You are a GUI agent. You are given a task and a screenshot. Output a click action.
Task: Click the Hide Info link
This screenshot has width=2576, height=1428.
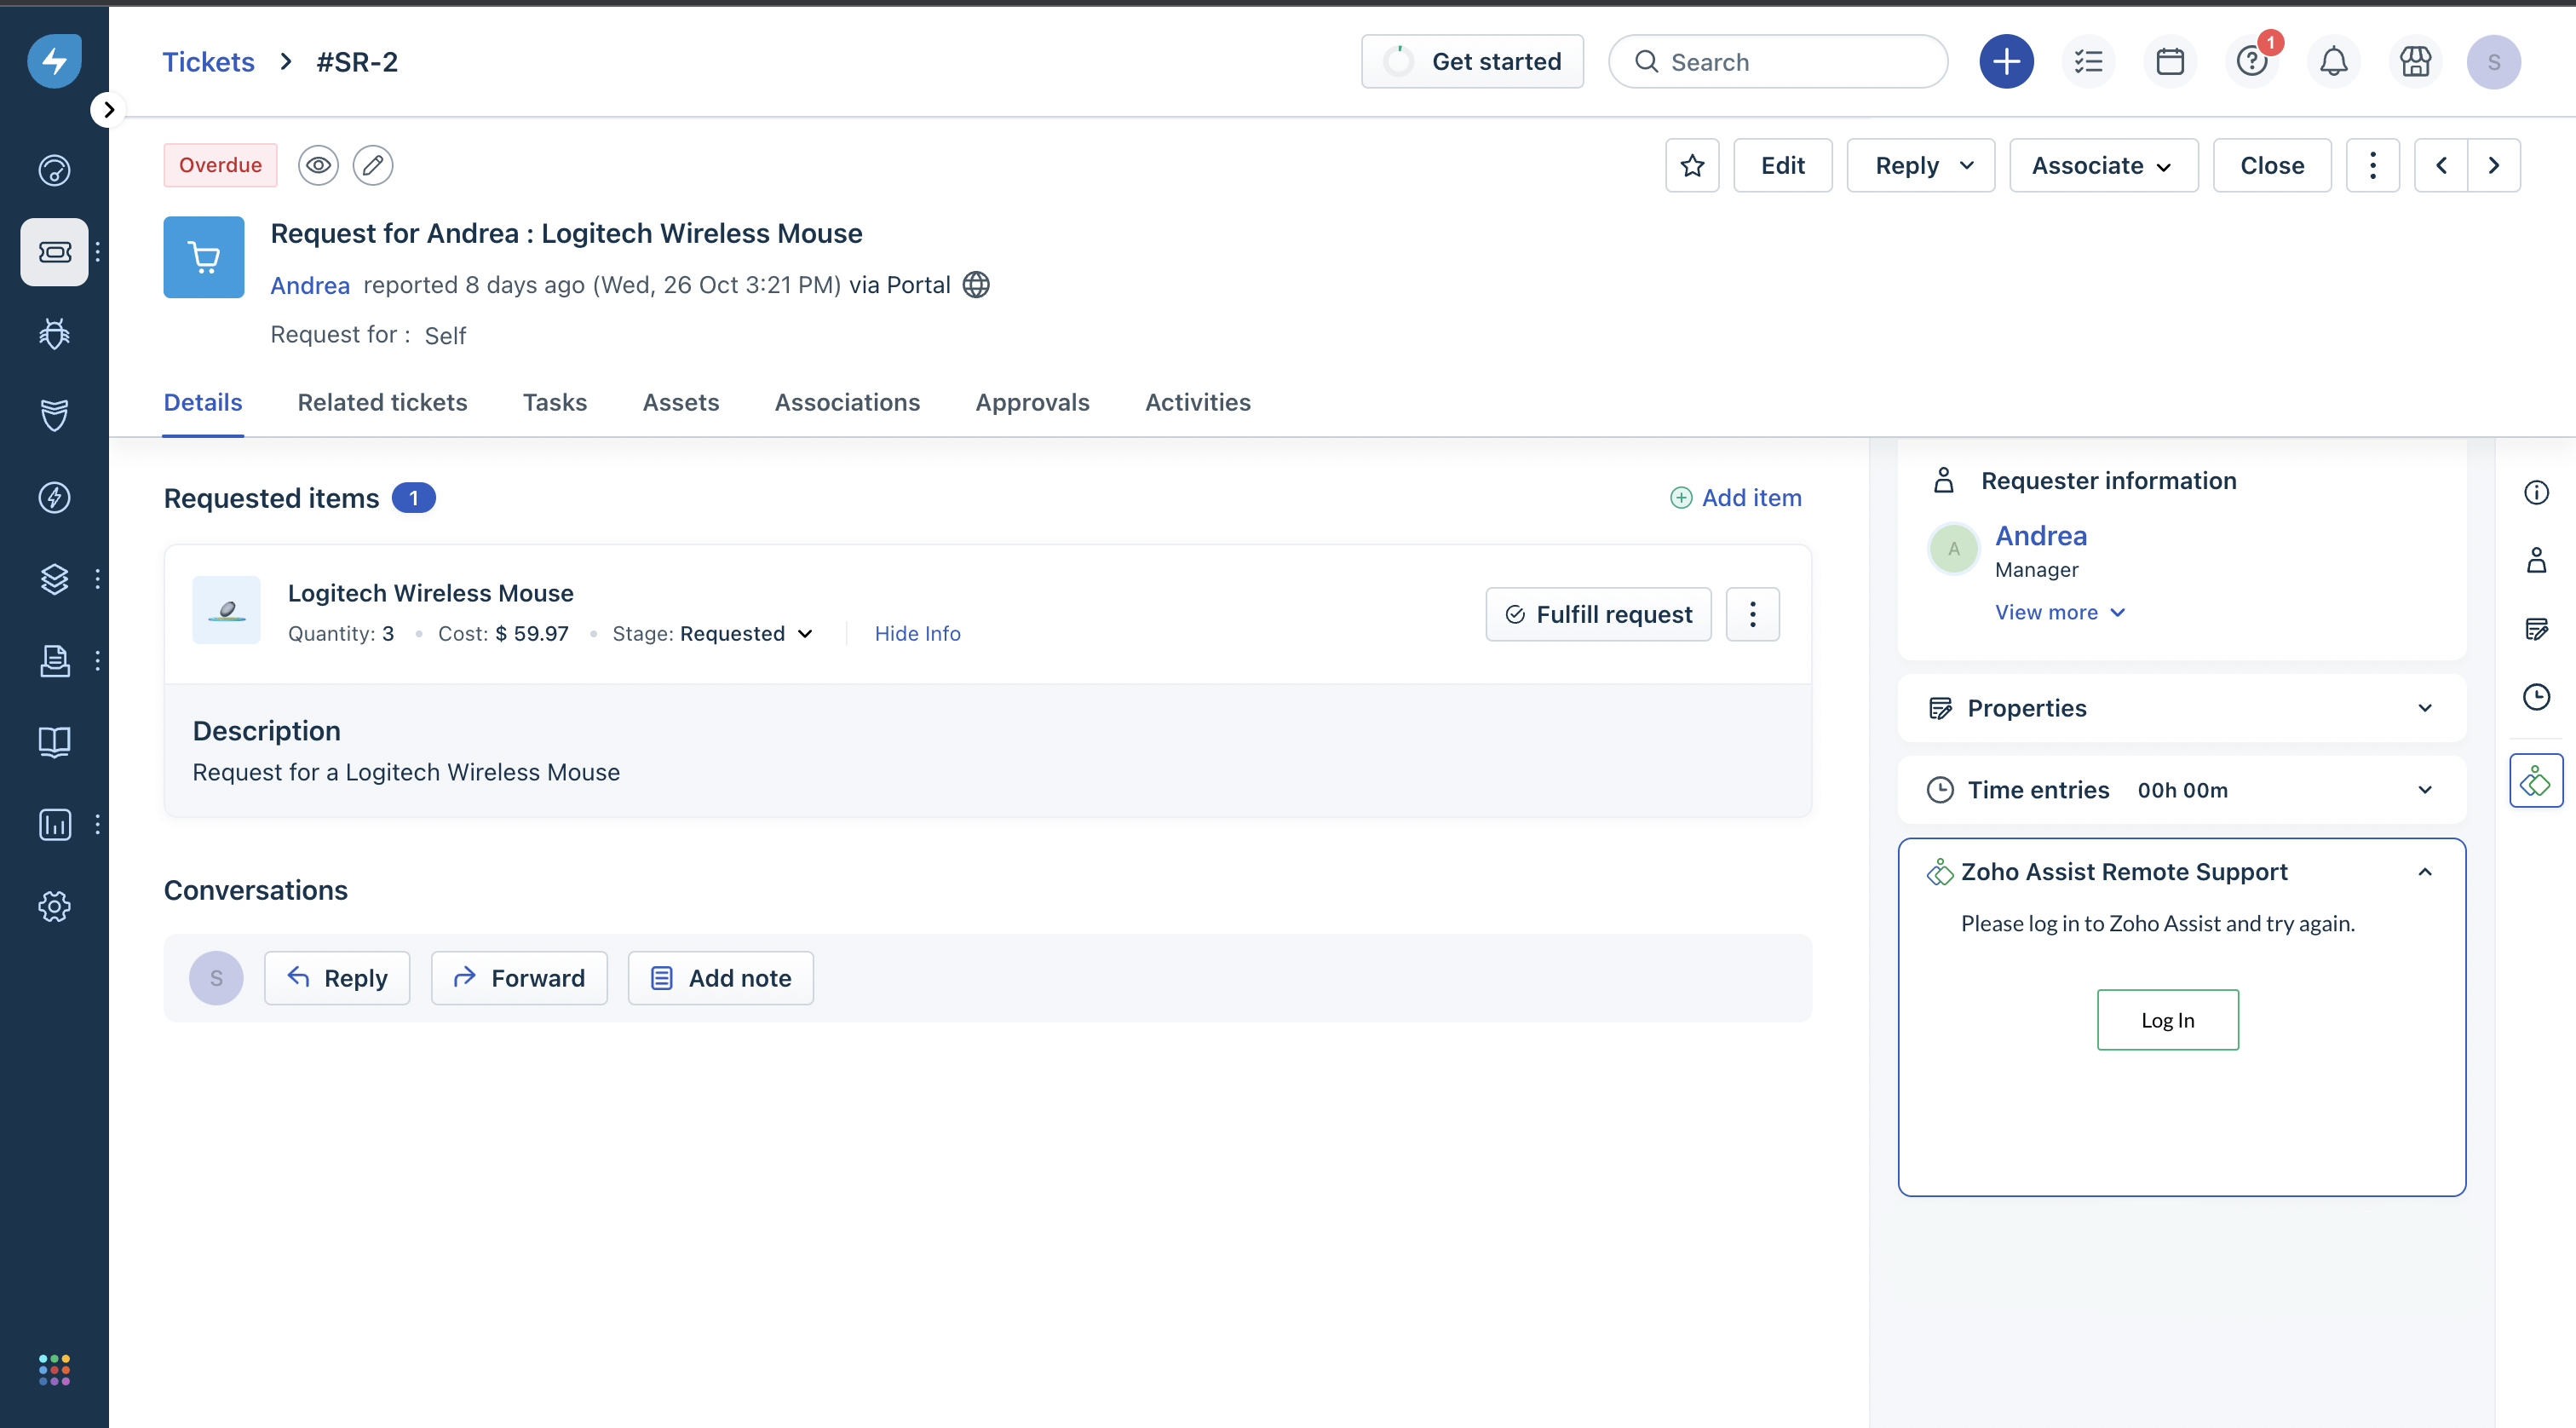(x=917, y=634)
